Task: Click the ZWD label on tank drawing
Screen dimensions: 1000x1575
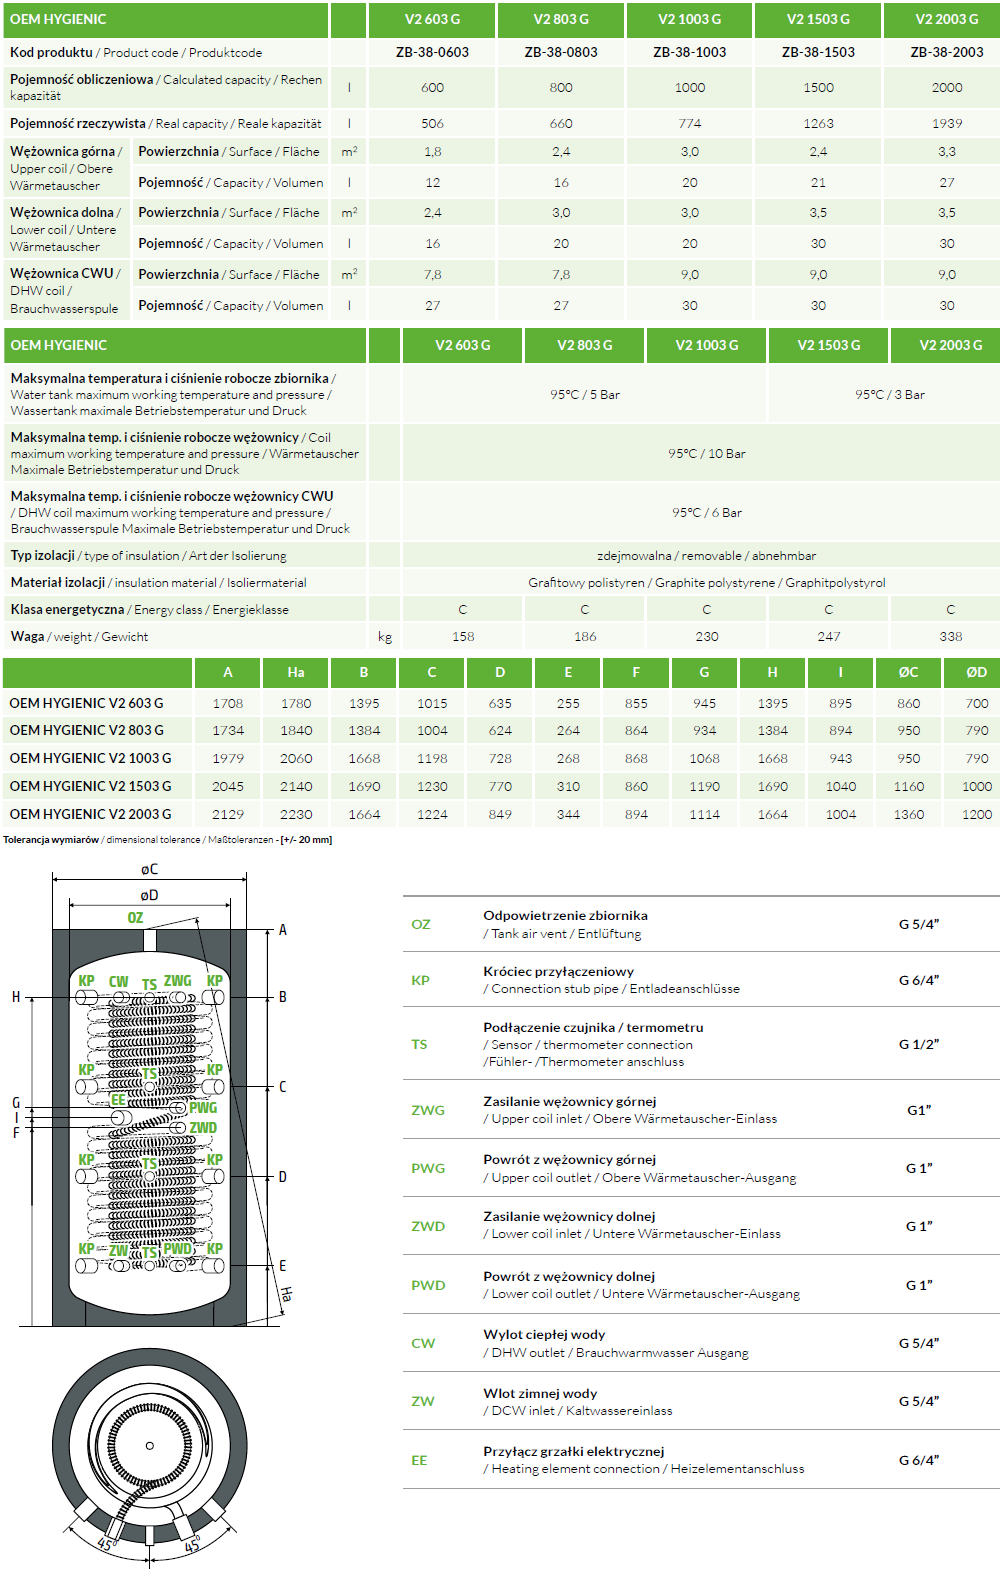Action: pos(203,1127)
